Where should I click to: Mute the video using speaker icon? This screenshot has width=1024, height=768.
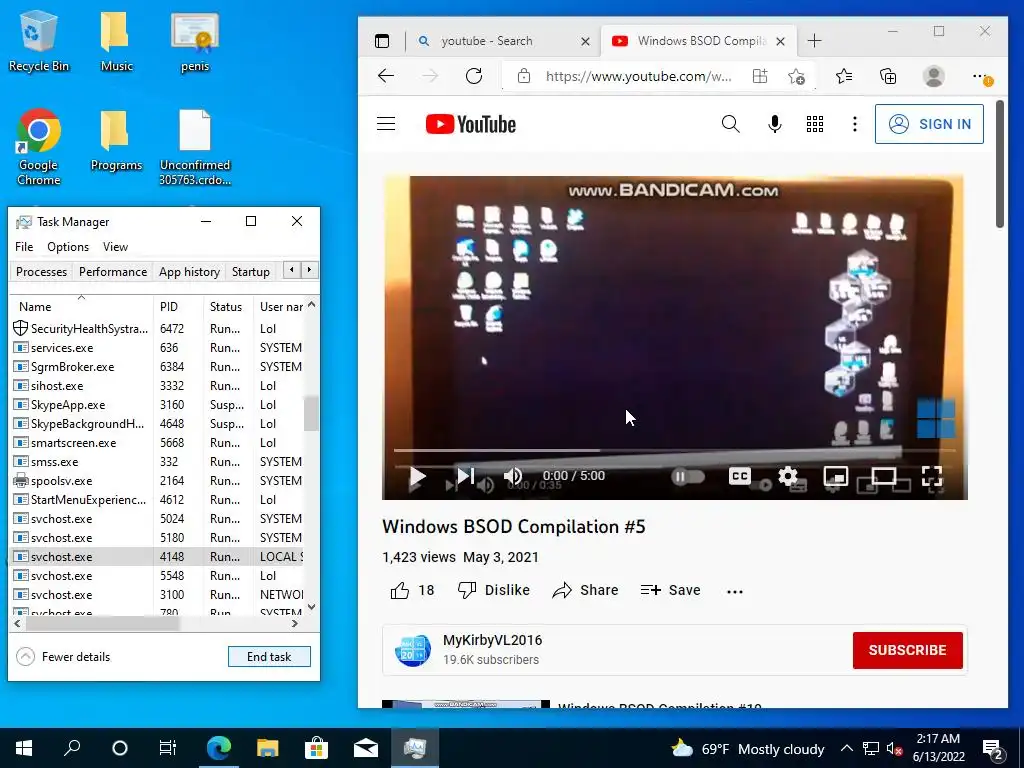[513, 476]
